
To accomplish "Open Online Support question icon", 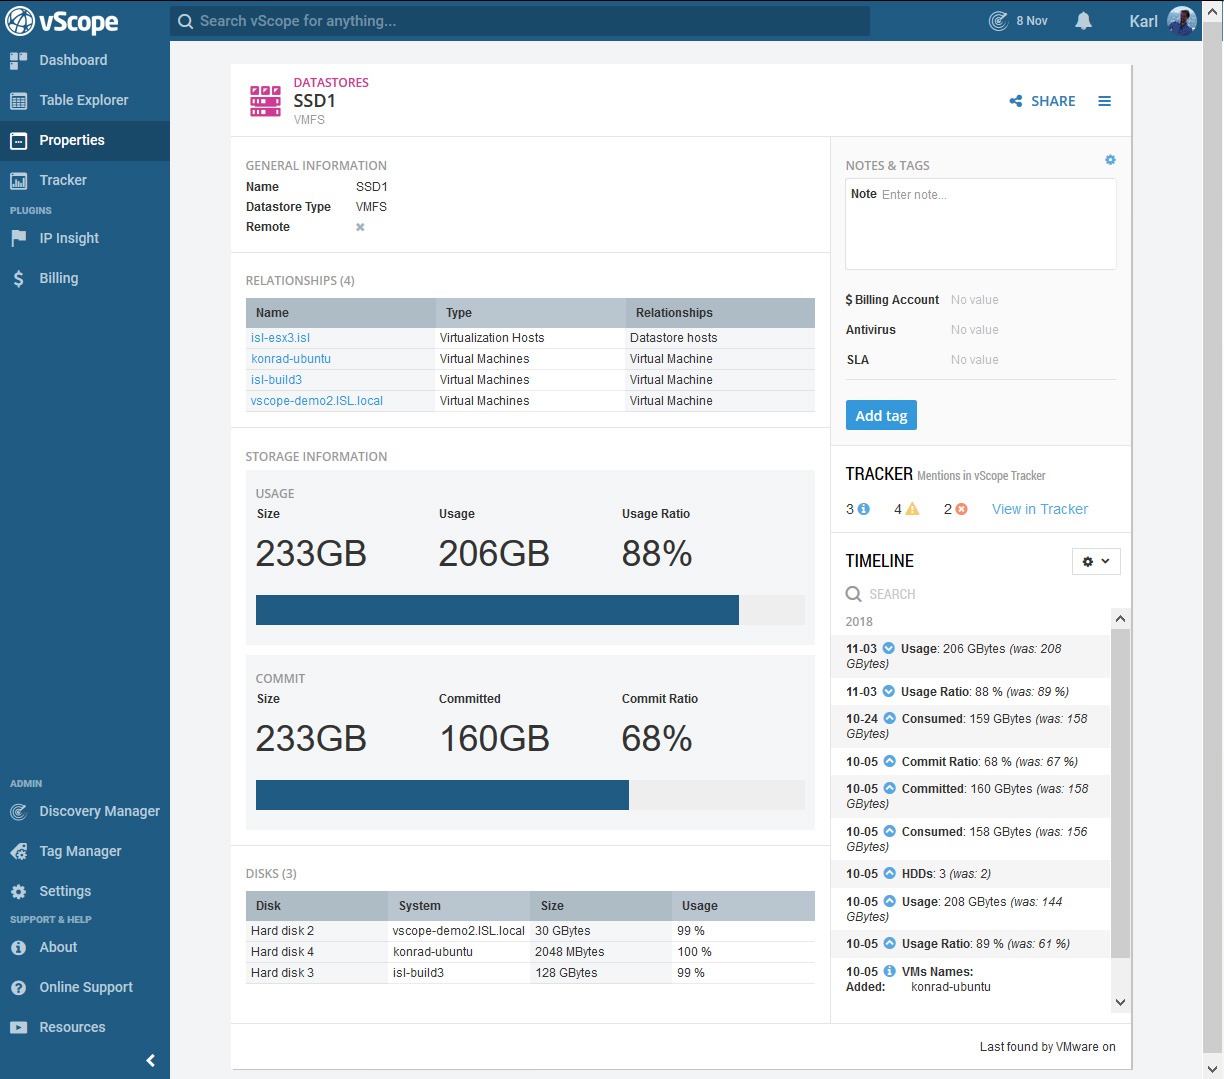I will click(x=18, y=988).
